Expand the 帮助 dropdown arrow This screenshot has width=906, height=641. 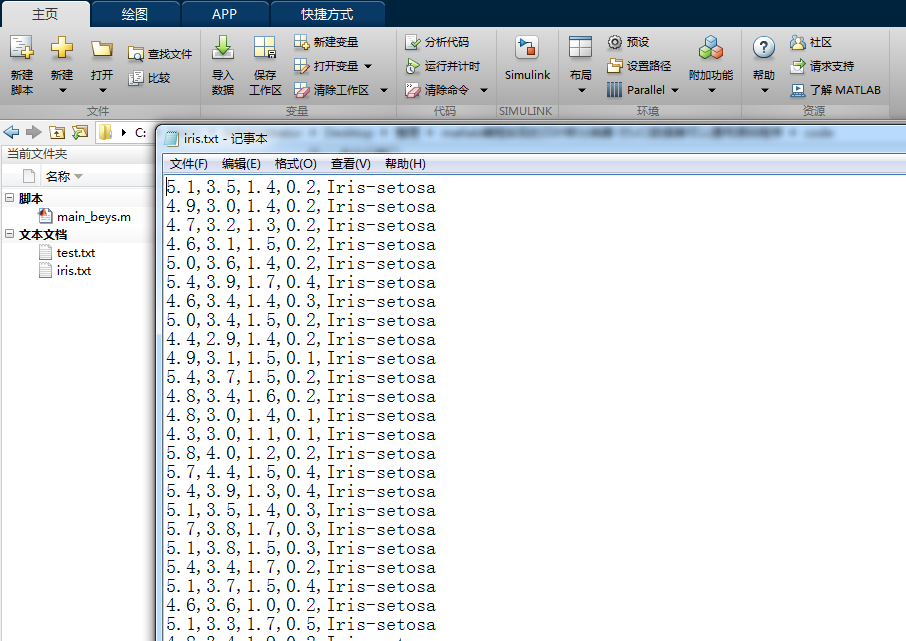764,91
